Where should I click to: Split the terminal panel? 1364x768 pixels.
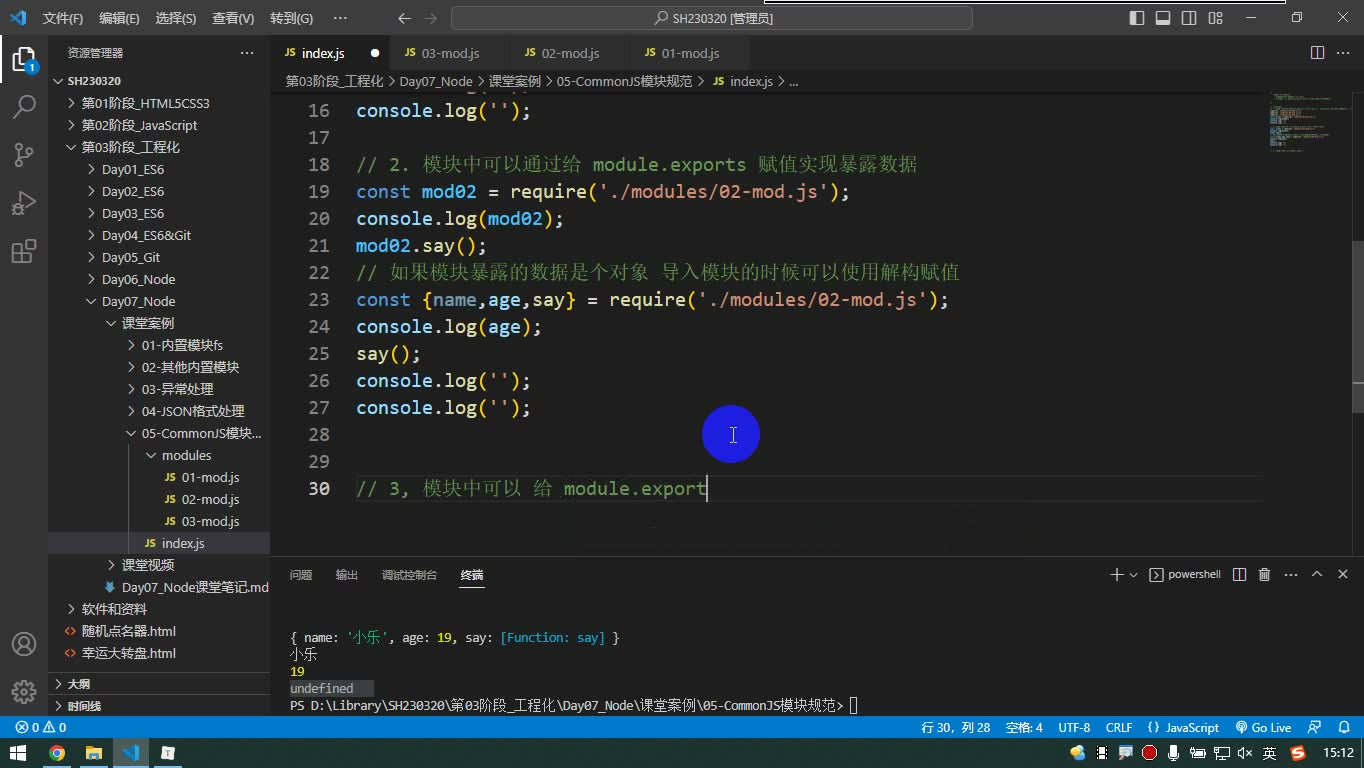click(x=1240, y=575)
